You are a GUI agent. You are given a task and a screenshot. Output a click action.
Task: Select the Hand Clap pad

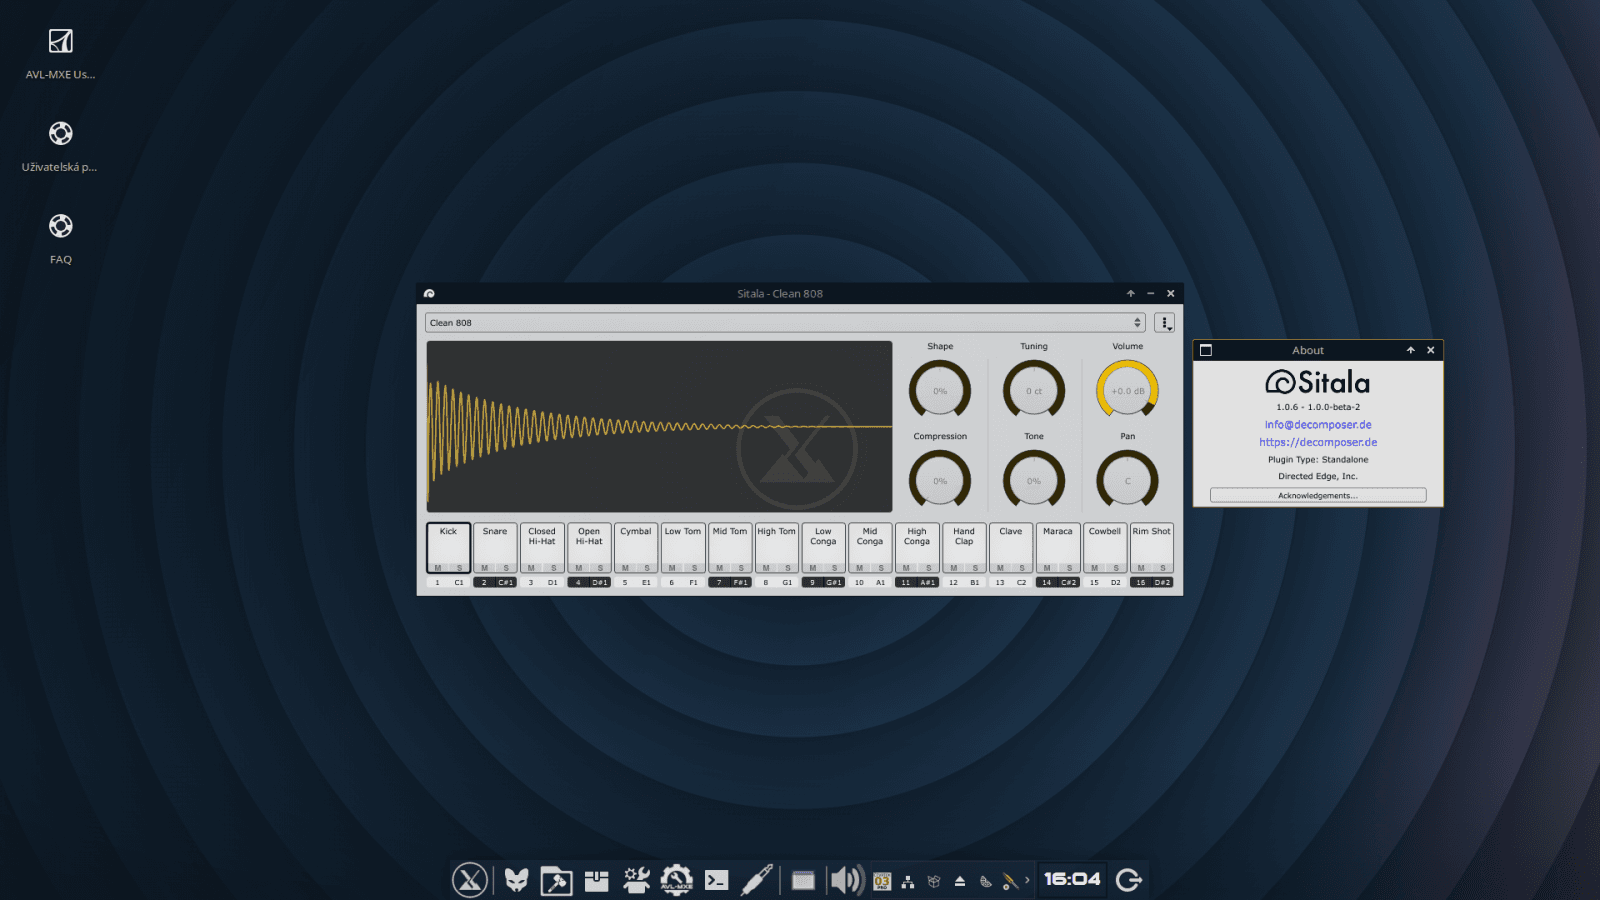pyautogui.click(x=964, y=545)
